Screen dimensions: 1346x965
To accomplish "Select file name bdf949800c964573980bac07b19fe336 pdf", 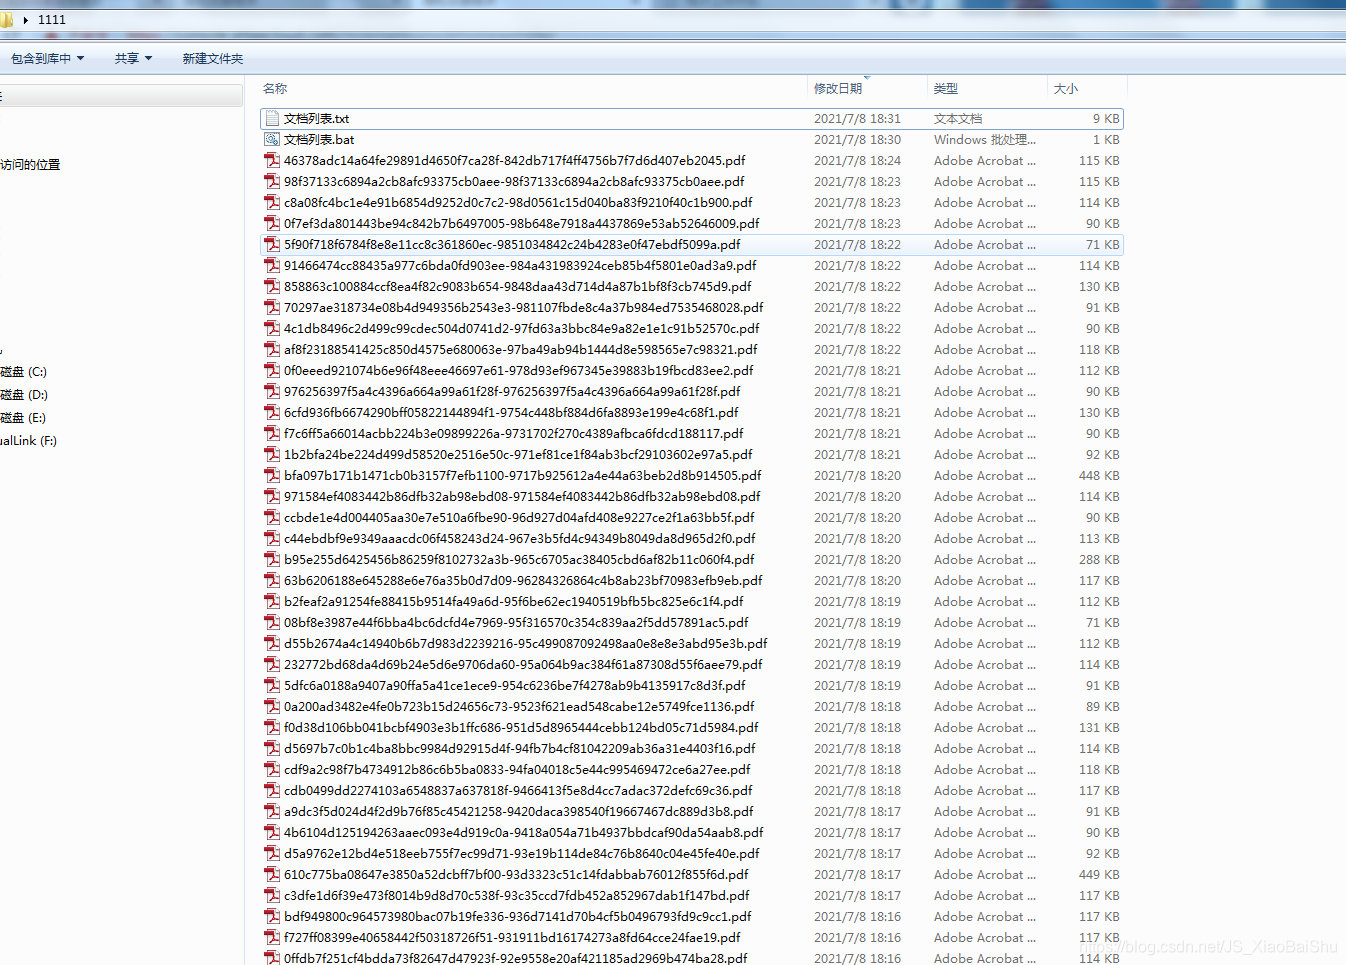I will (x=518, y=916).
